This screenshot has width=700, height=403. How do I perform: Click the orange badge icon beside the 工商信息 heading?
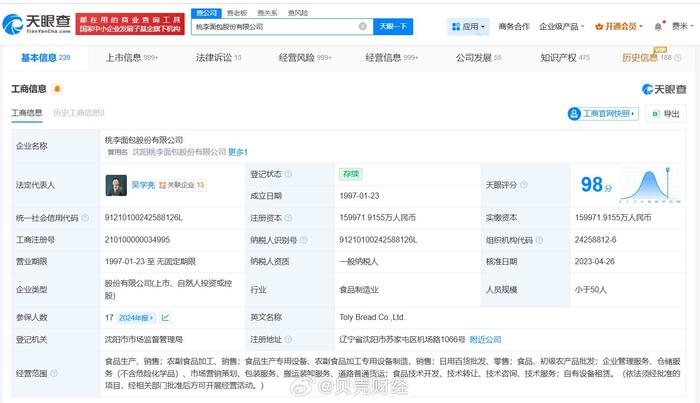57,89
